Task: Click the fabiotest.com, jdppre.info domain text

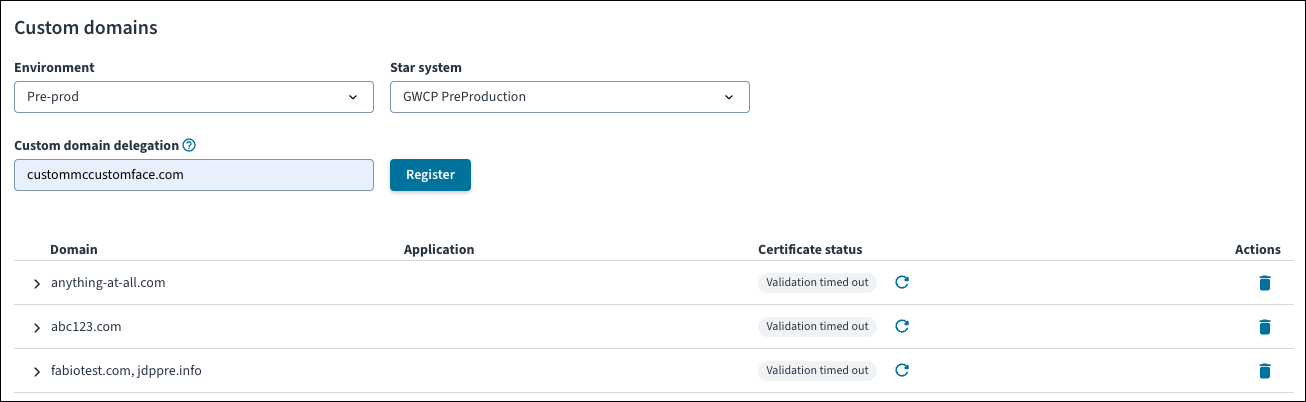Action: click(x=126, y=371)
